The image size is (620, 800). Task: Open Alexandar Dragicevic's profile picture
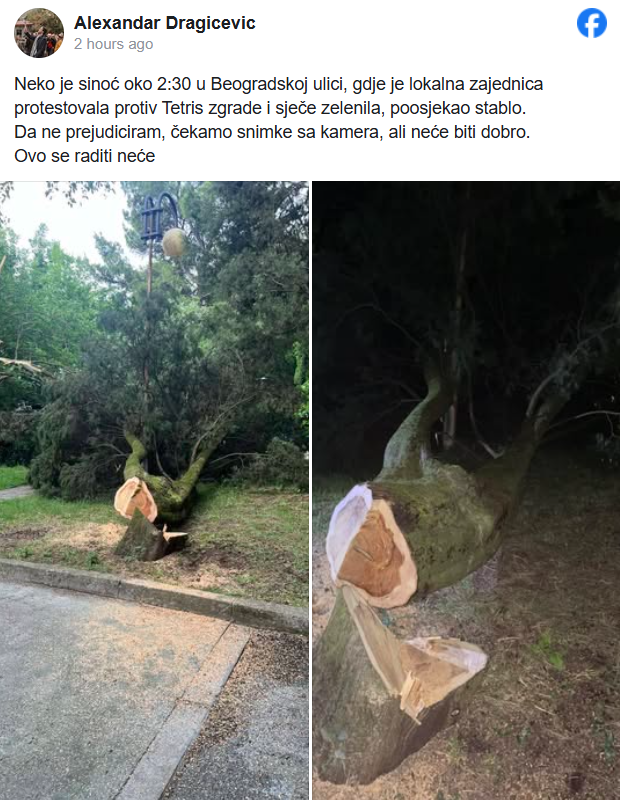coord(39,33)
